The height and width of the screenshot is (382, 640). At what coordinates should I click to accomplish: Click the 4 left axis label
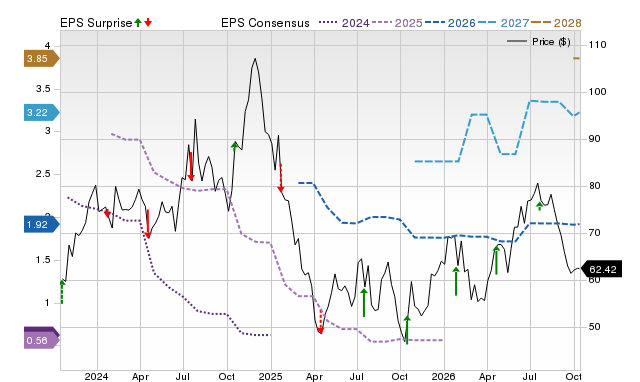click(47, 46)
